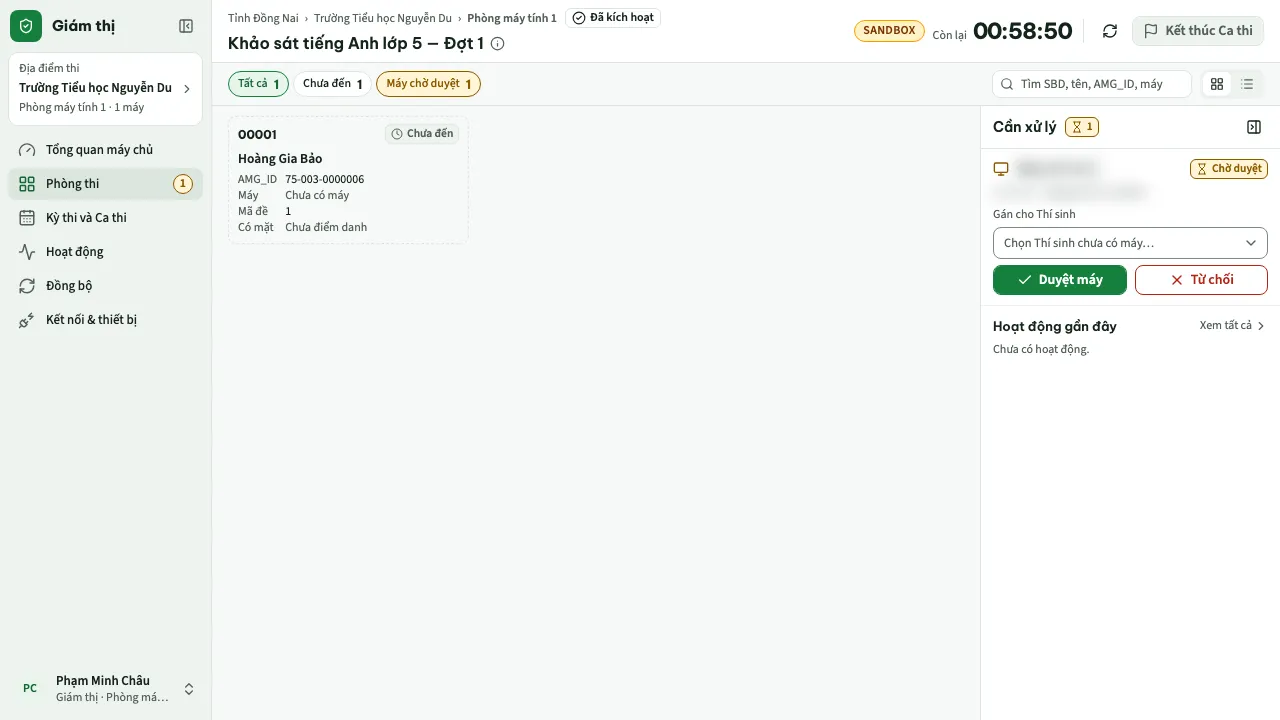
Task: Open the Hoạt động page
Action: click(105, 252)
